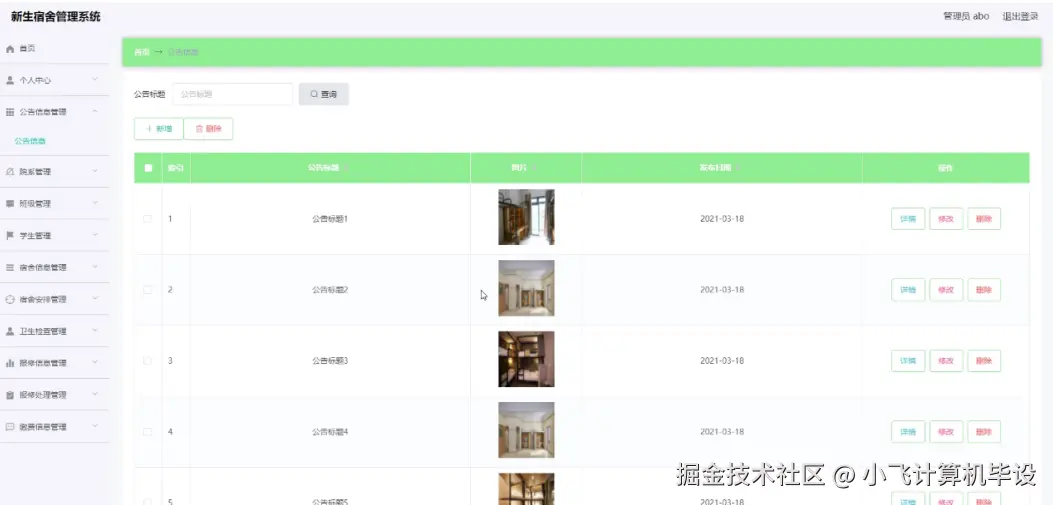Open 详情 for 公告标题2

click(x=908, y=290)
